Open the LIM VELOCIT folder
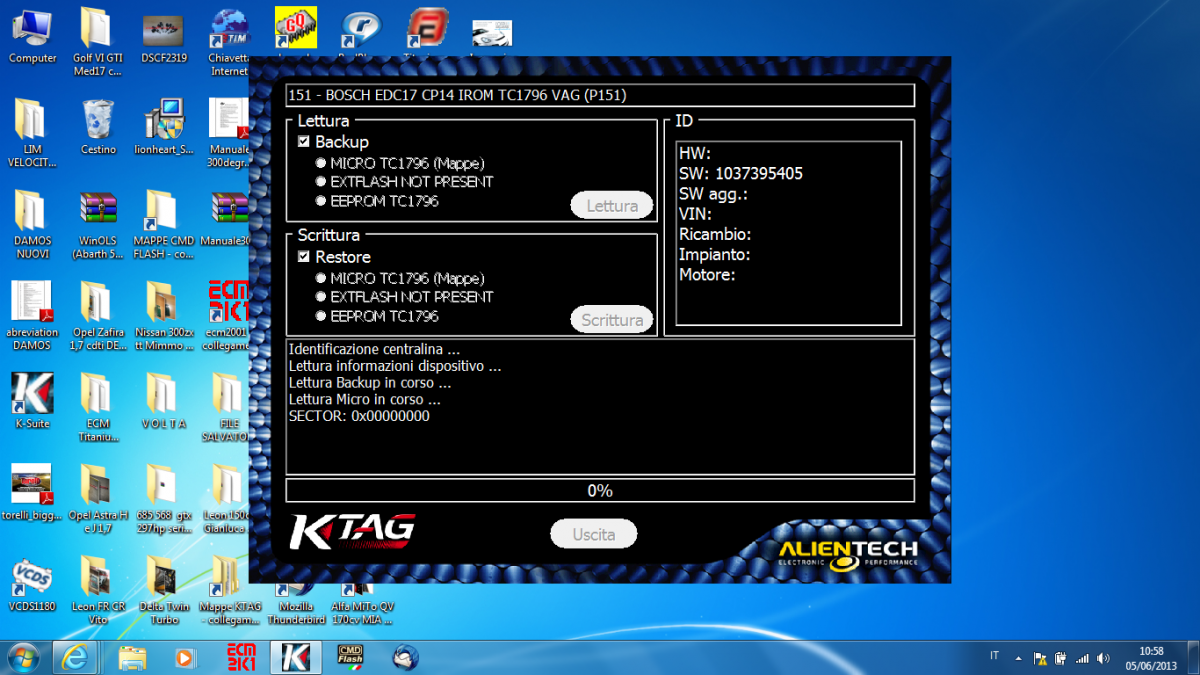This screenshot has height=675, width=1200. (32, 132)
